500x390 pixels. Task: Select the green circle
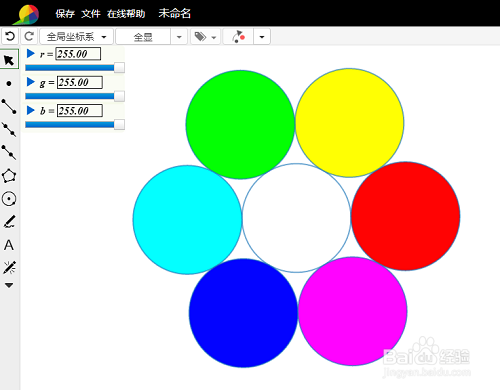pyautogui.click(x=240, y=124)
